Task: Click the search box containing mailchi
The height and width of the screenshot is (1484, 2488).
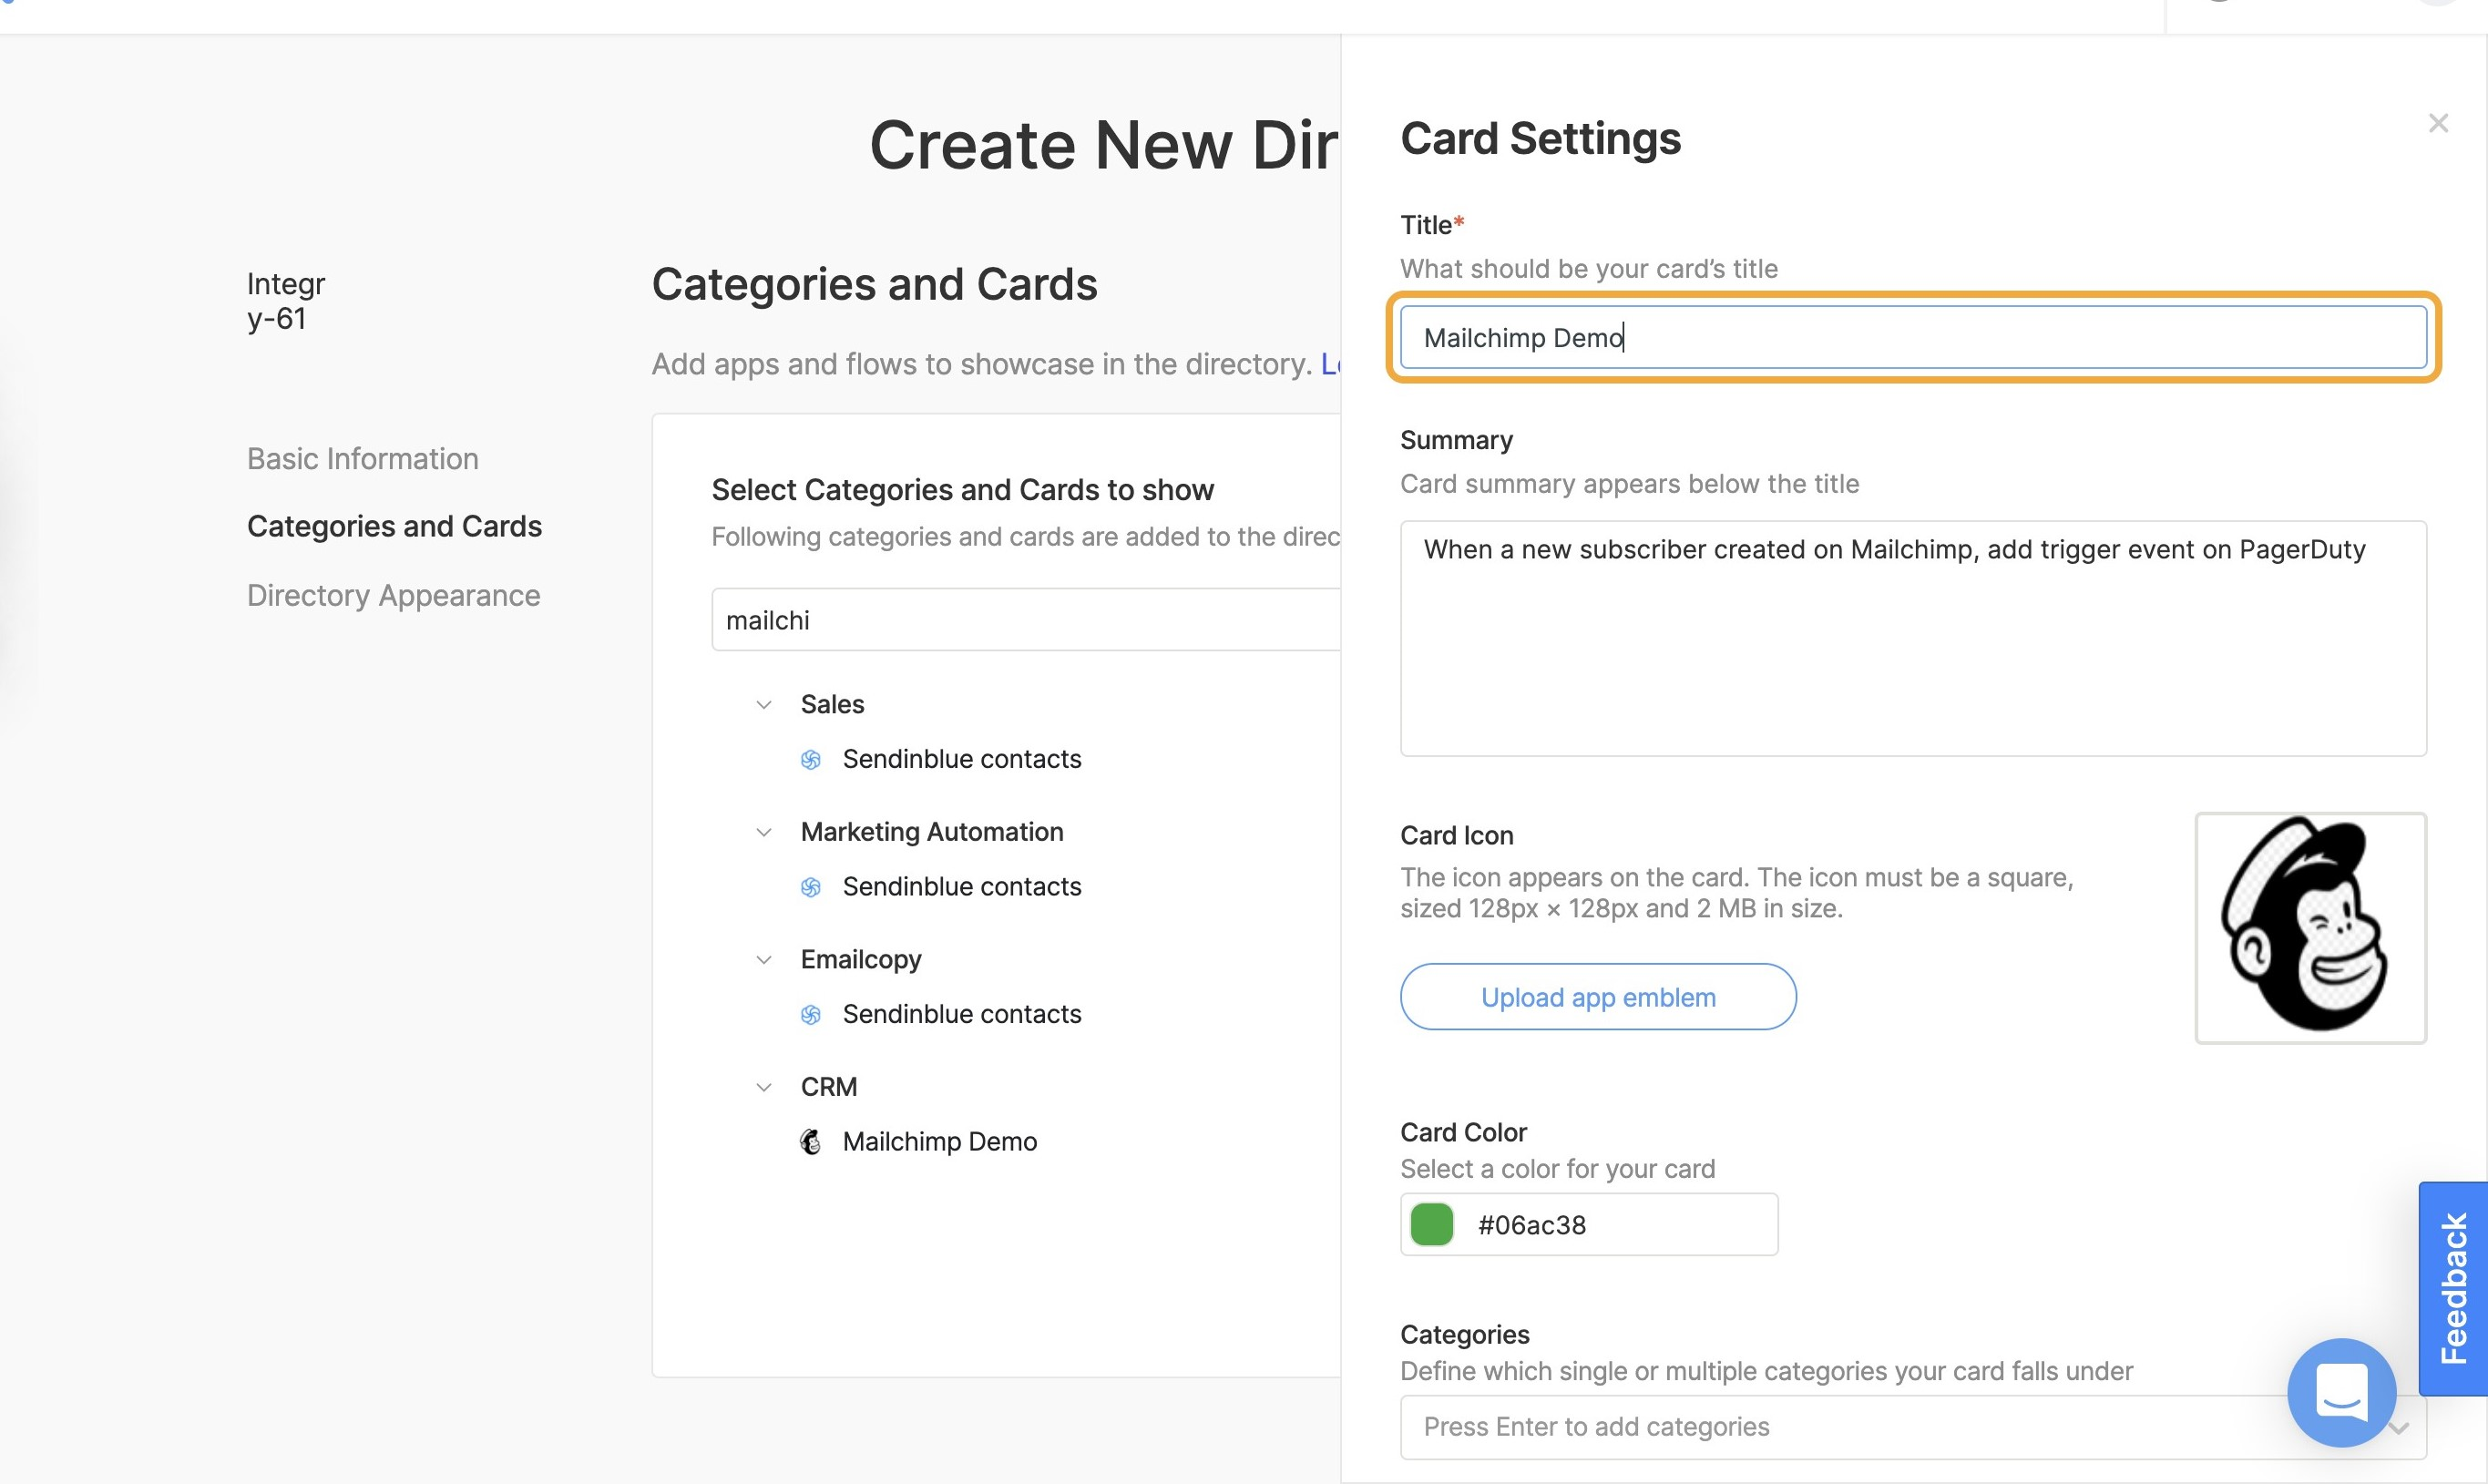Action: point(1025,620)
